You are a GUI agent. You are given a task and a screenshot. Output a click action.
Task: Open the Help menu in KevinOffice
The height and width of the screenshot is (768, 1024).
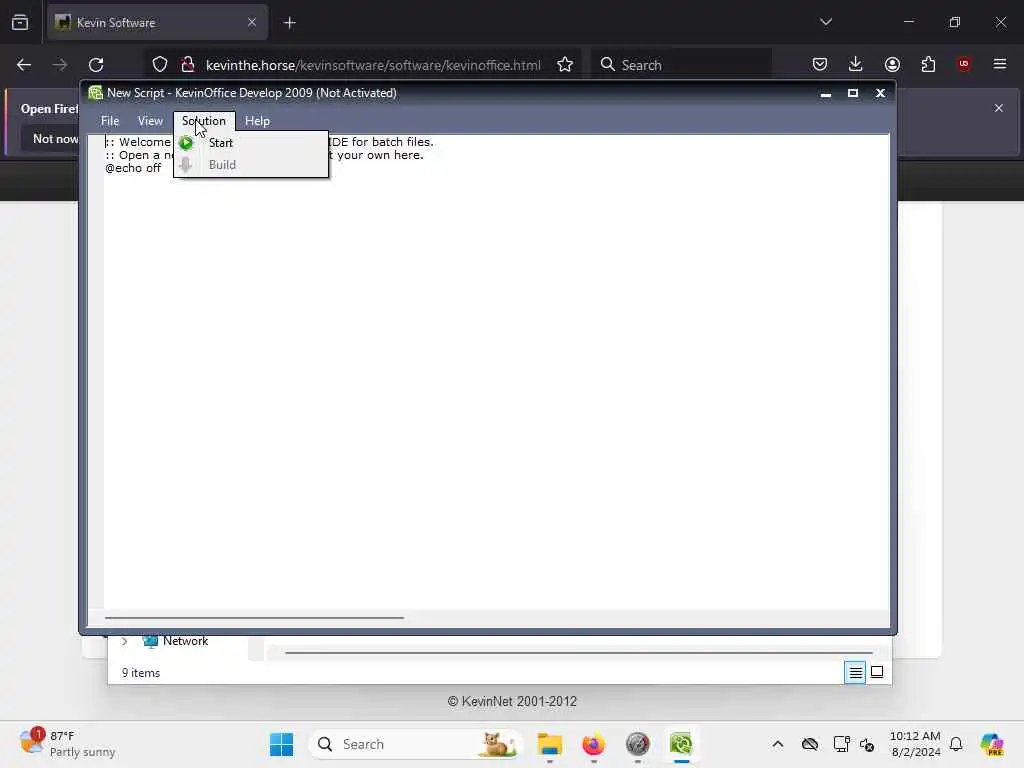pos(257,121)
